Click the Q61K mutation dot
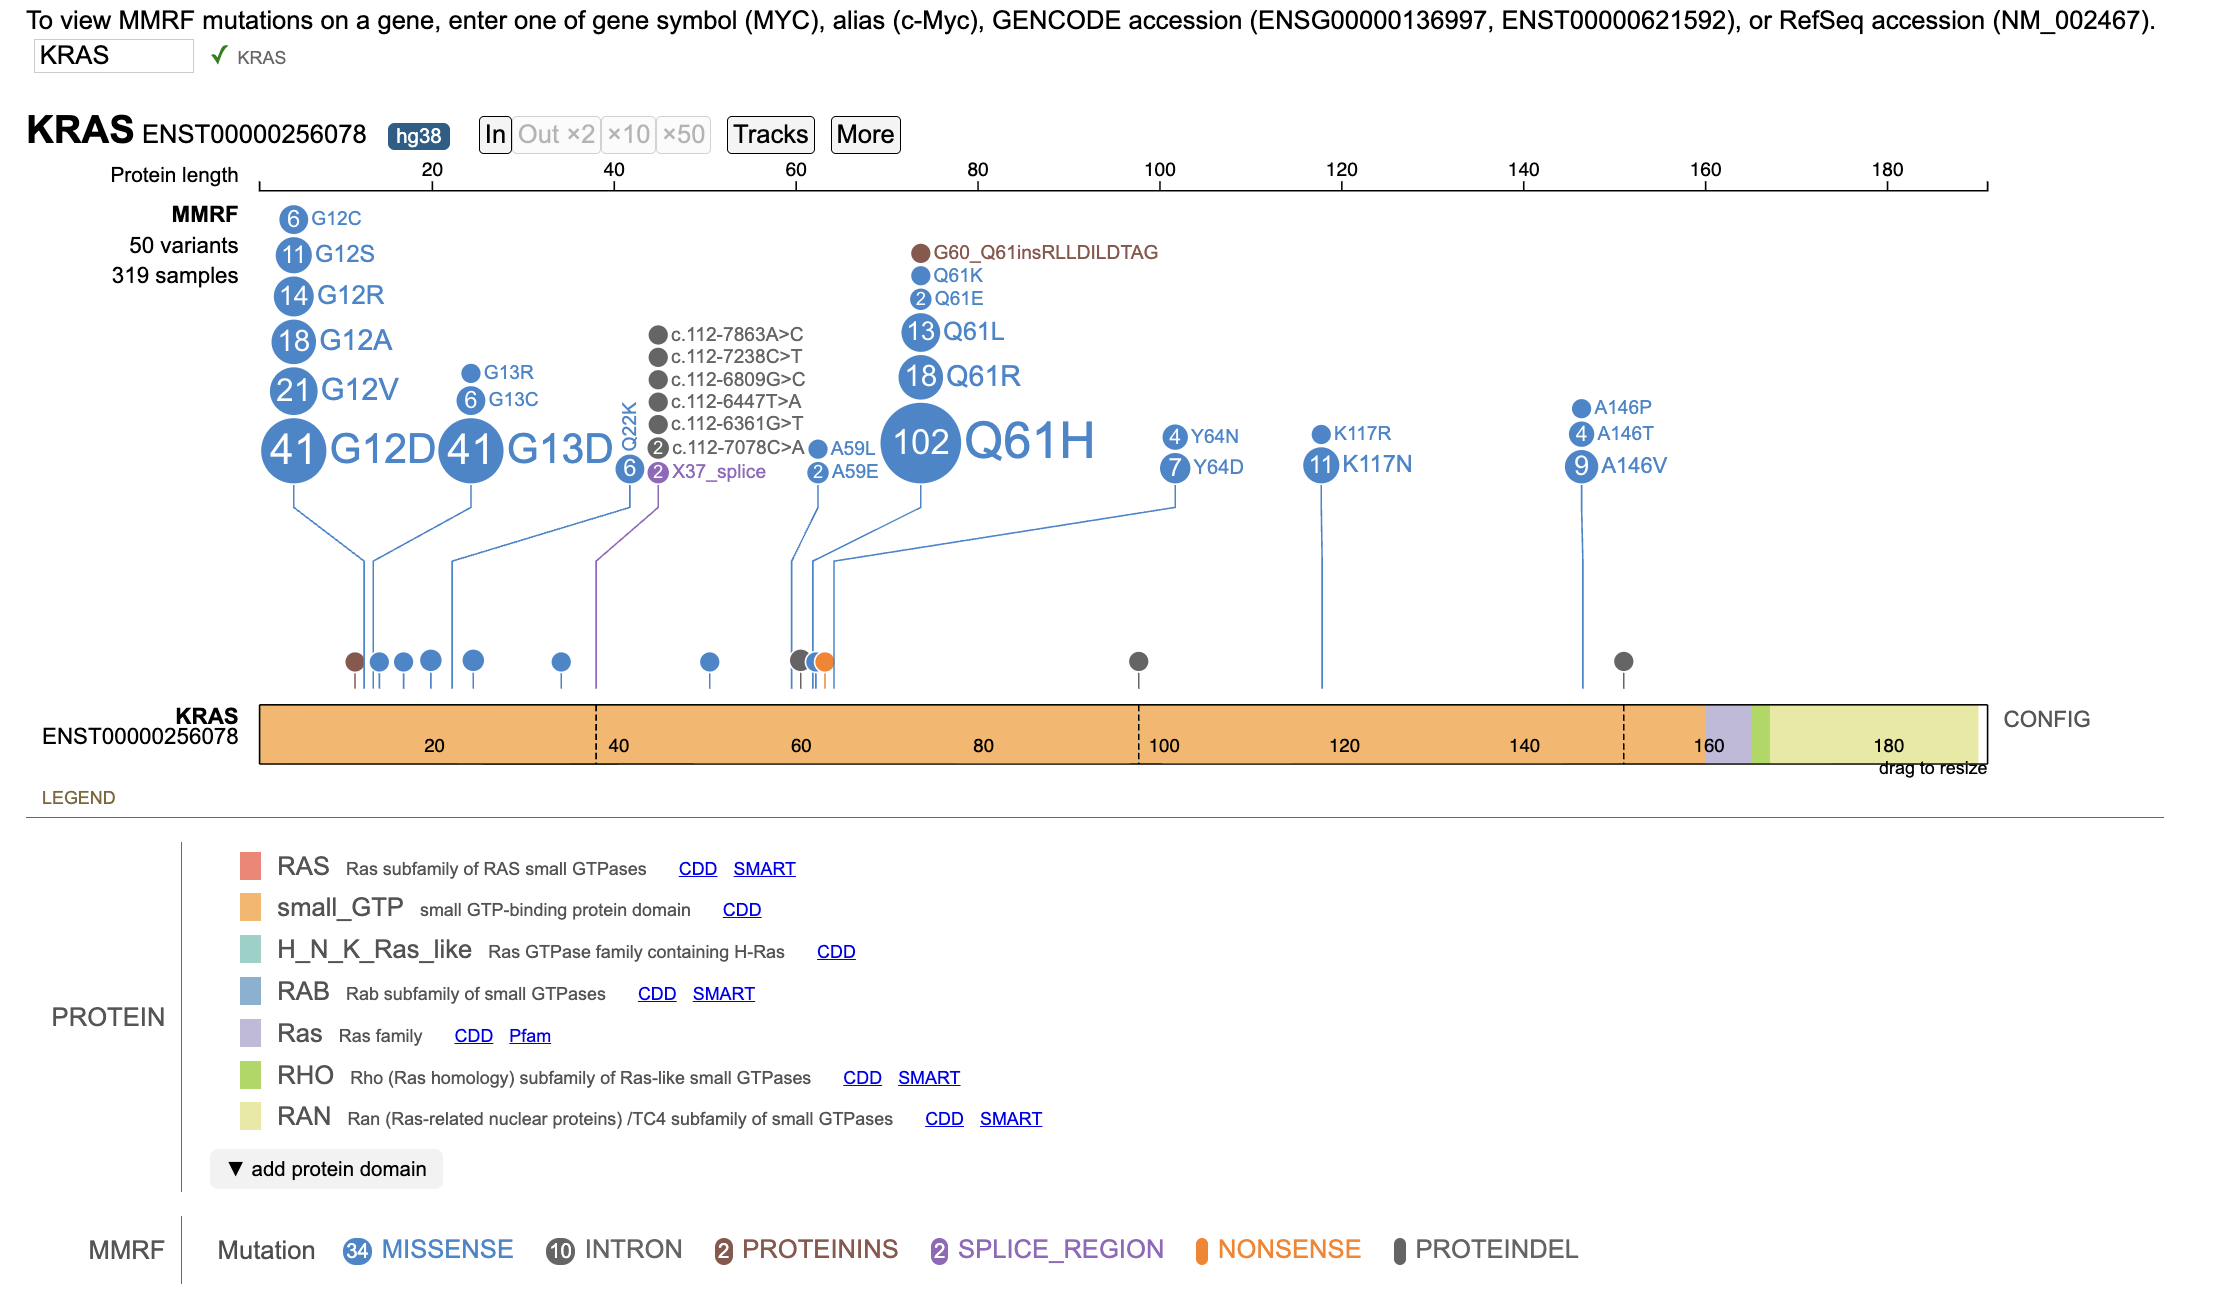 coord(920,276)
